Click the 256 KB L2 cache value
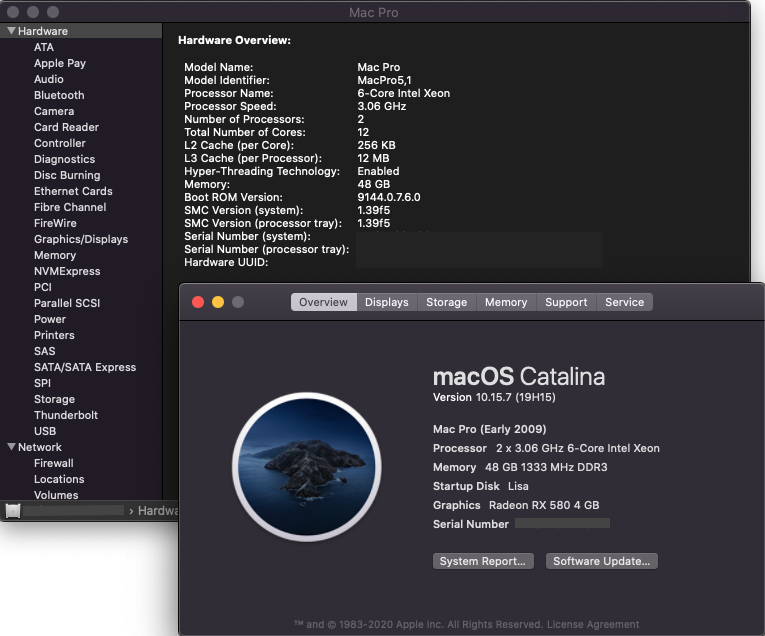Viewport: 765px width, 636px height. click(377, 145)
